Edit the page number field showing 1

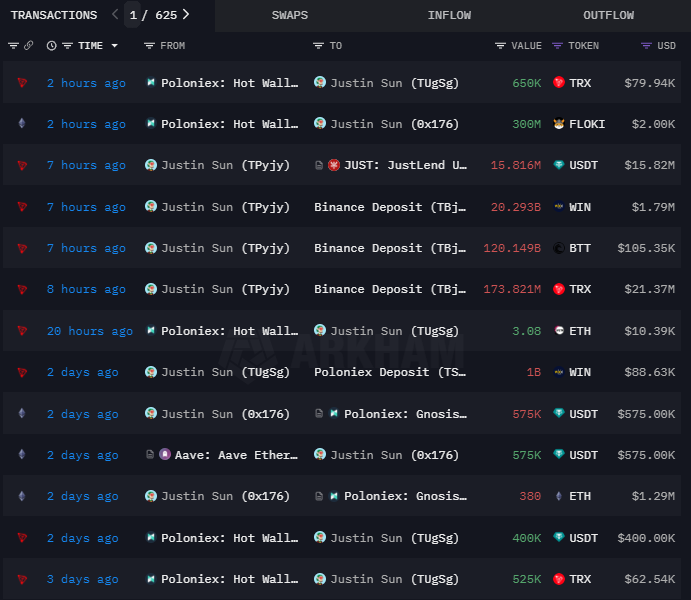pyautogui.click(x=133, y=15)
